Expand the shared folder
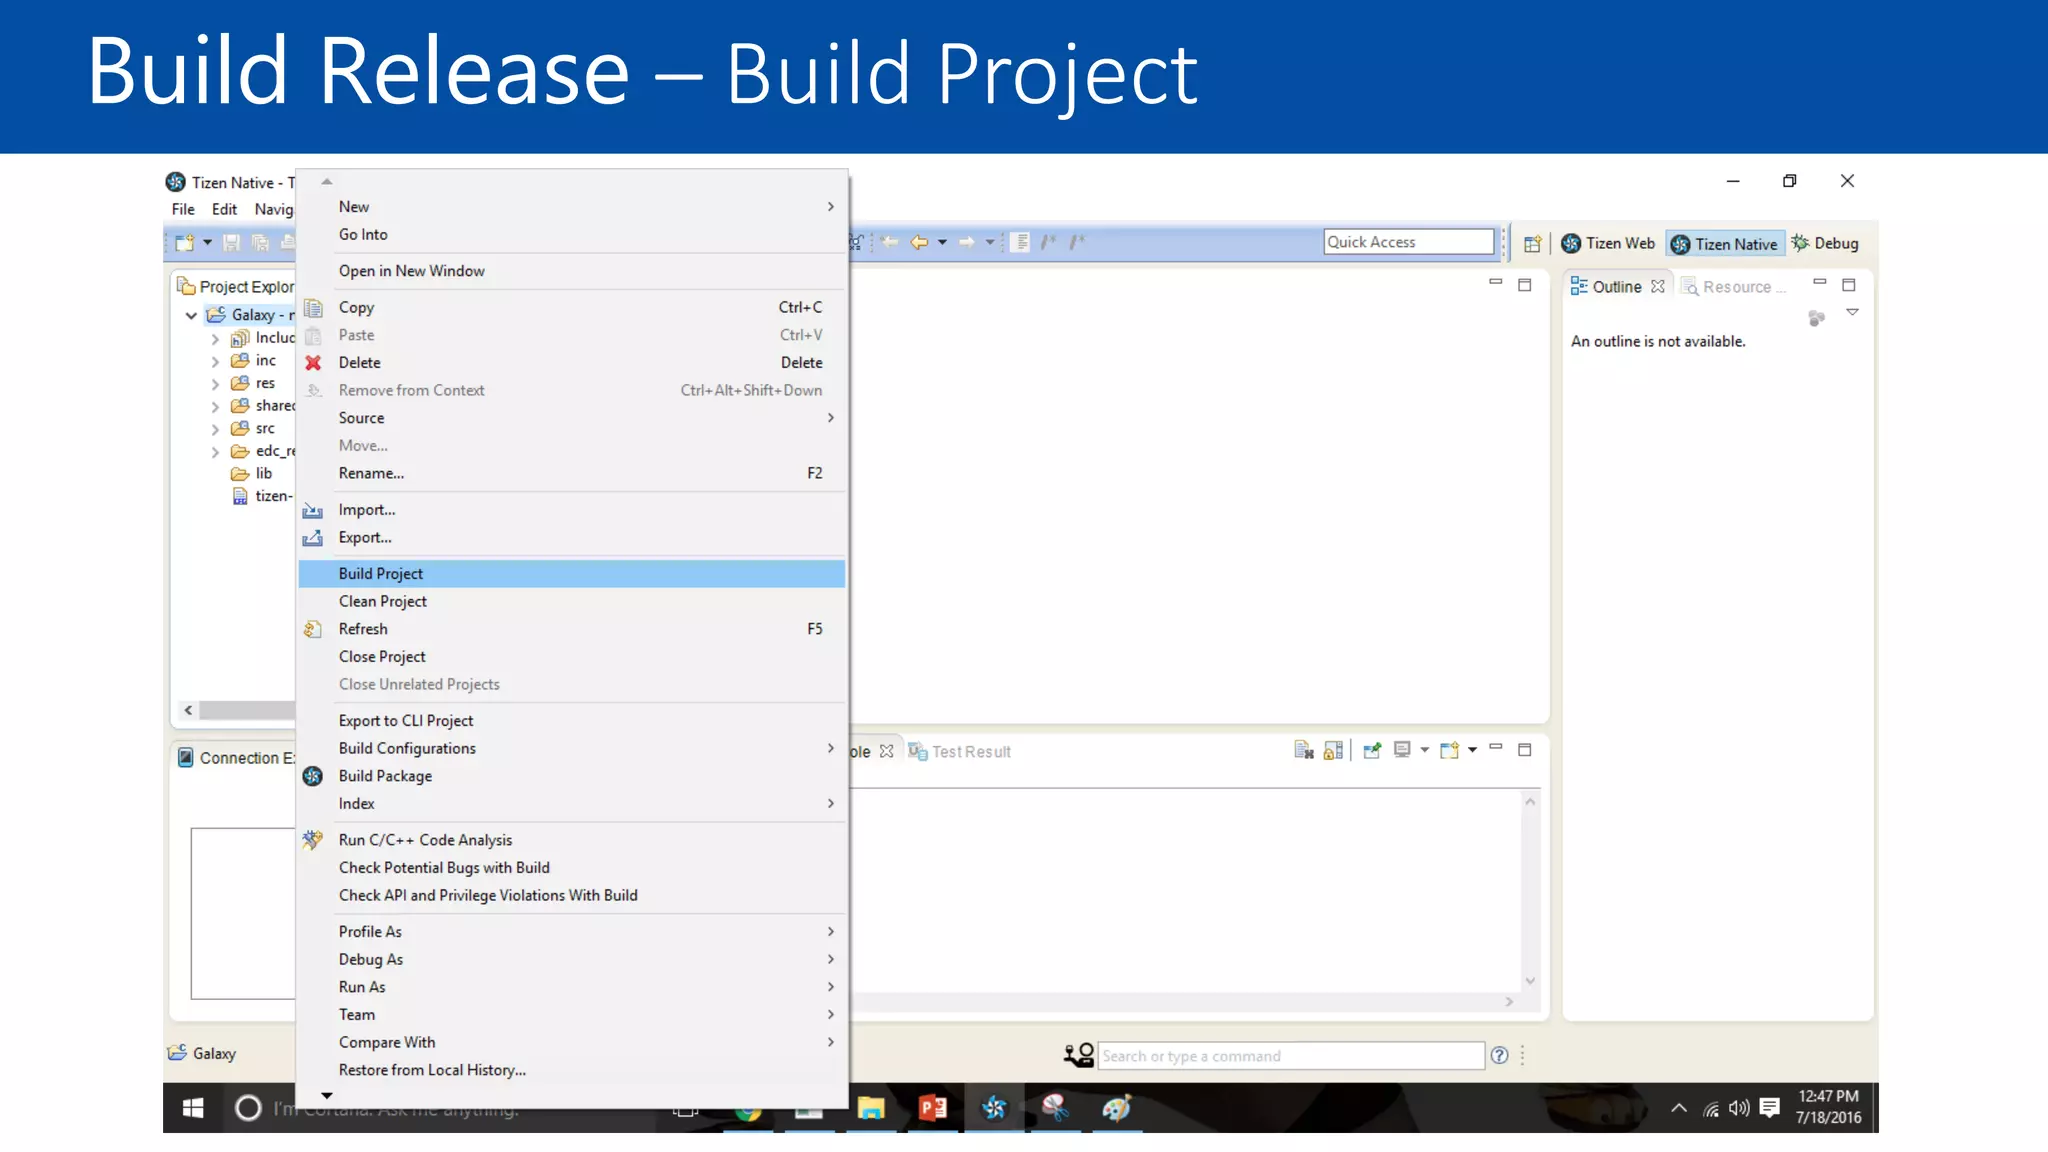 click(x=215, y=406)
